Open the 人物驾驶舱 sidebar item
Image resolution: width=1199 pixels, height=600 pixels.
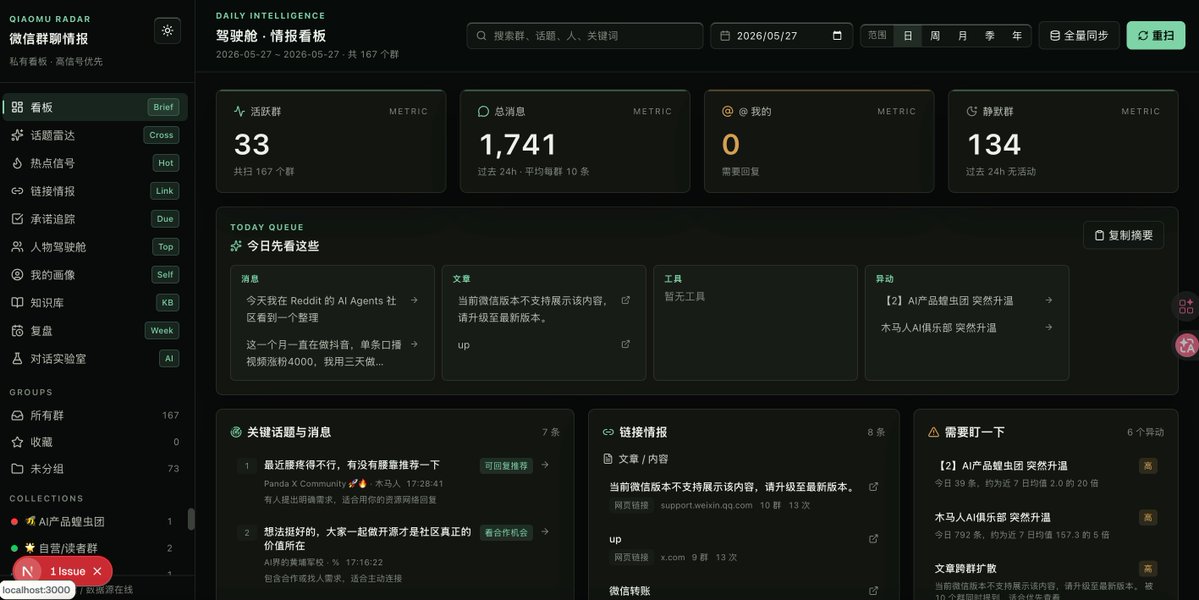click(96, 247)
